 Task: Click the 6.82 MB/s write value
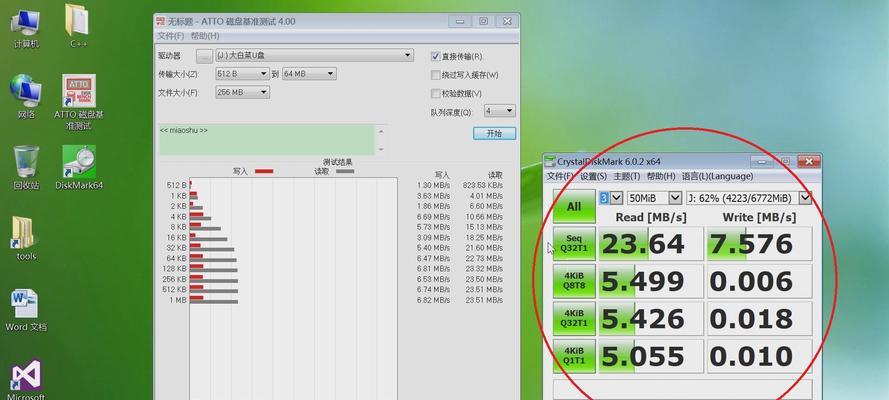tap(433, 300)
